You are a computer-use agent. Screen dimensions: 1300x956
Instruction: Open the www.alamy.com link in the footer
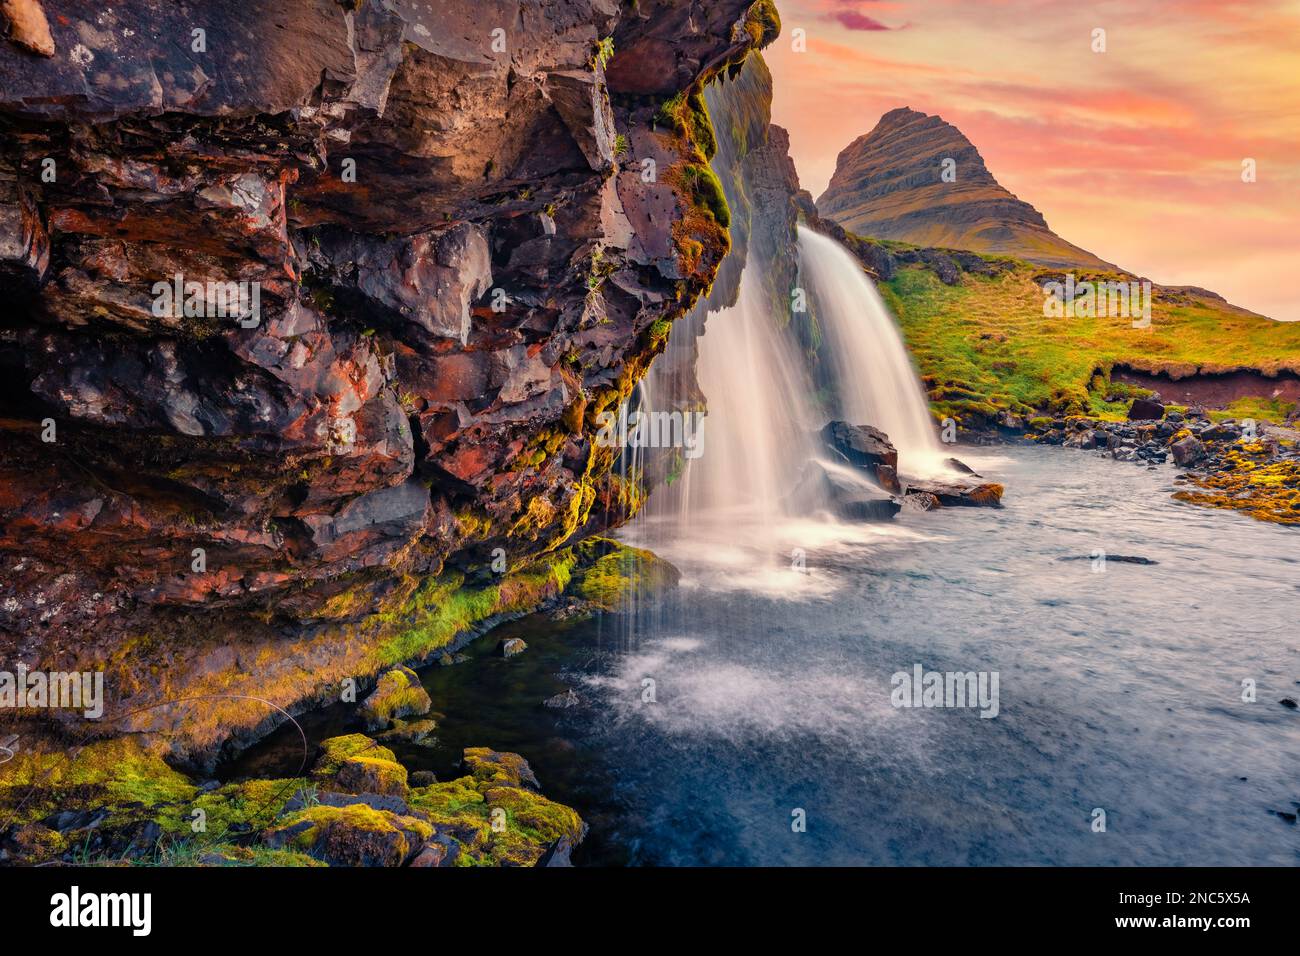tap(1184, 925)
